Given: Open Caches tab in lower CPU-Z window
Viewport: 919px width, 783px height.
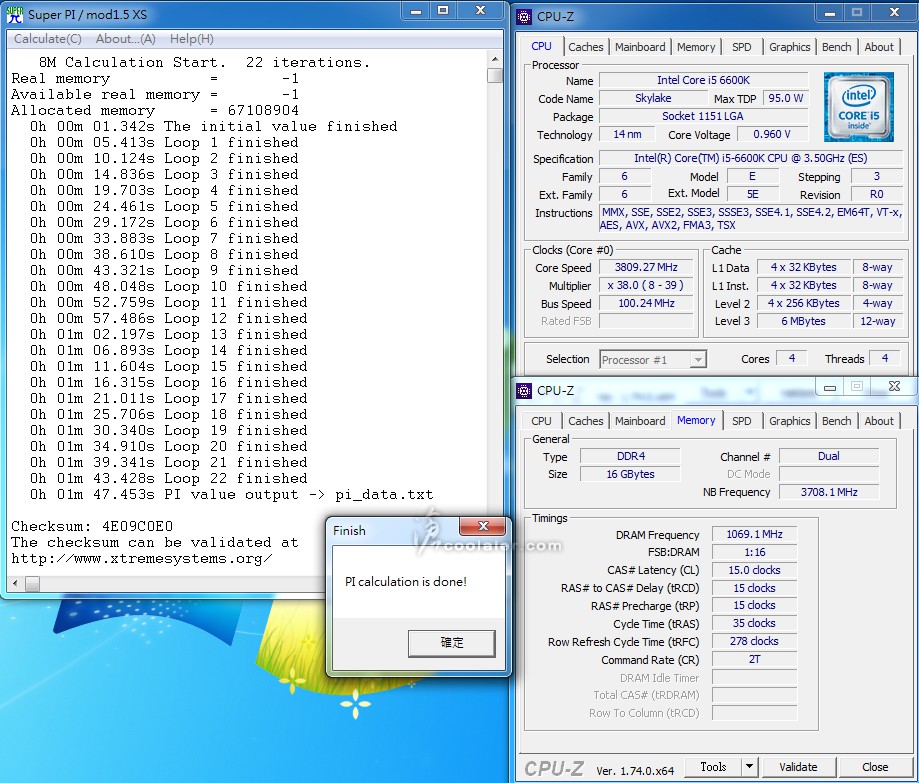Looking at the screenshot, I should [586, 421].
